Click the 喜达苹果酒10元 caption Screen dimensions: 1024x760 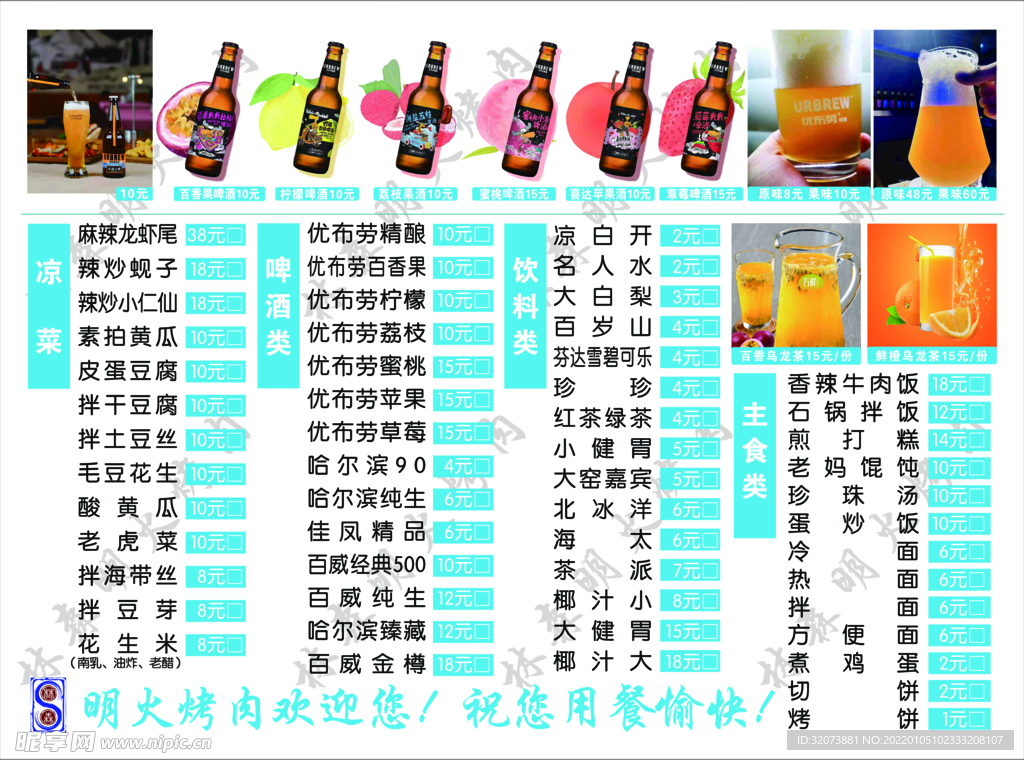click(610, 194)
